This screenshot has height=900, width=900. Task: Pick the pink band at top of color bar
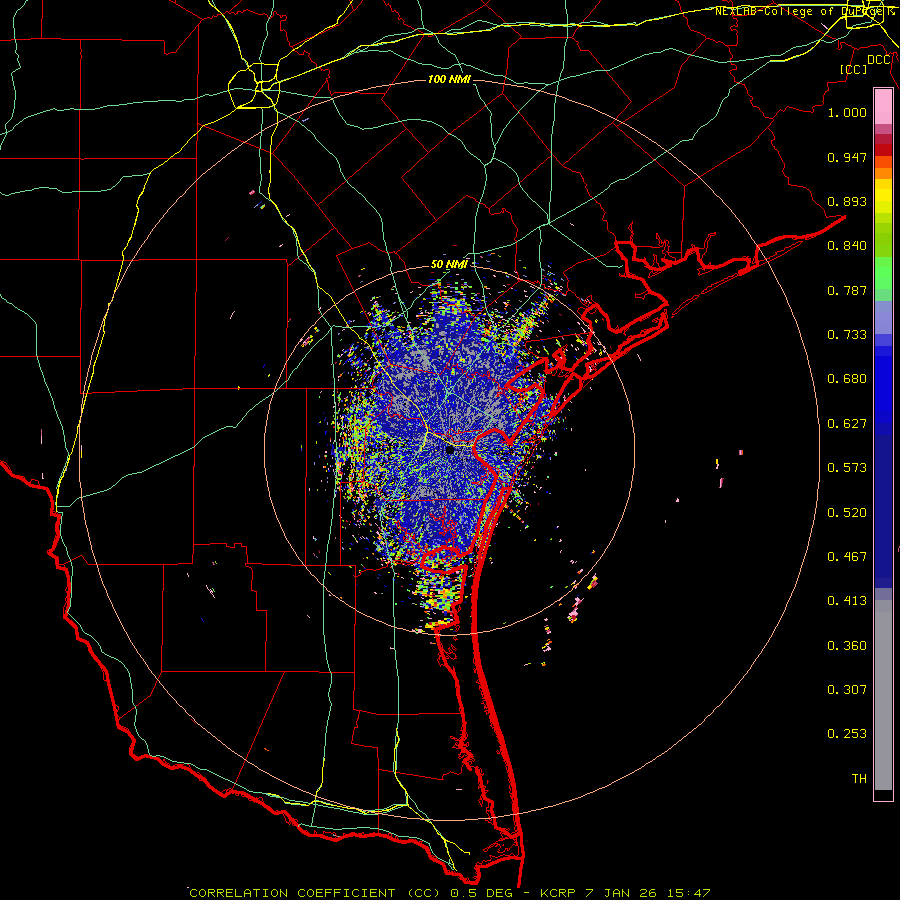(x=883, y=107)
